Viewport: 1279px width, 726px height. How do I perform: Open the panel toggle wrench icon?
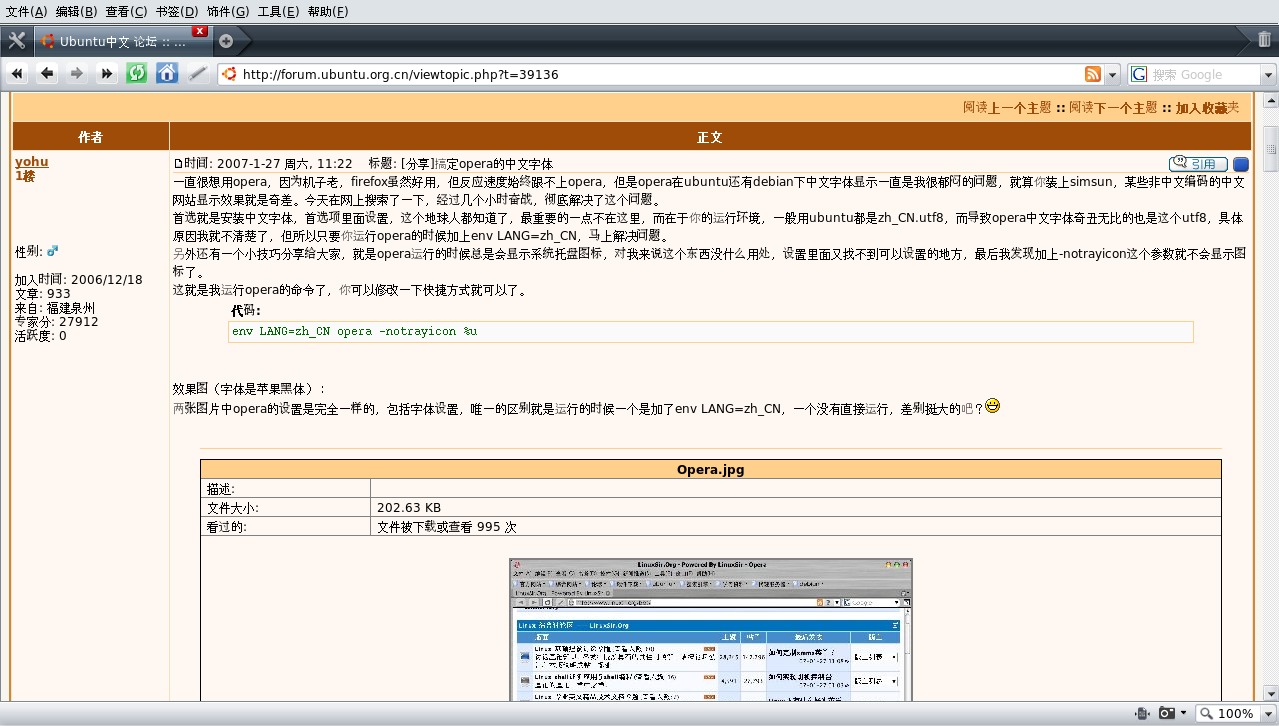click(16, 40)
